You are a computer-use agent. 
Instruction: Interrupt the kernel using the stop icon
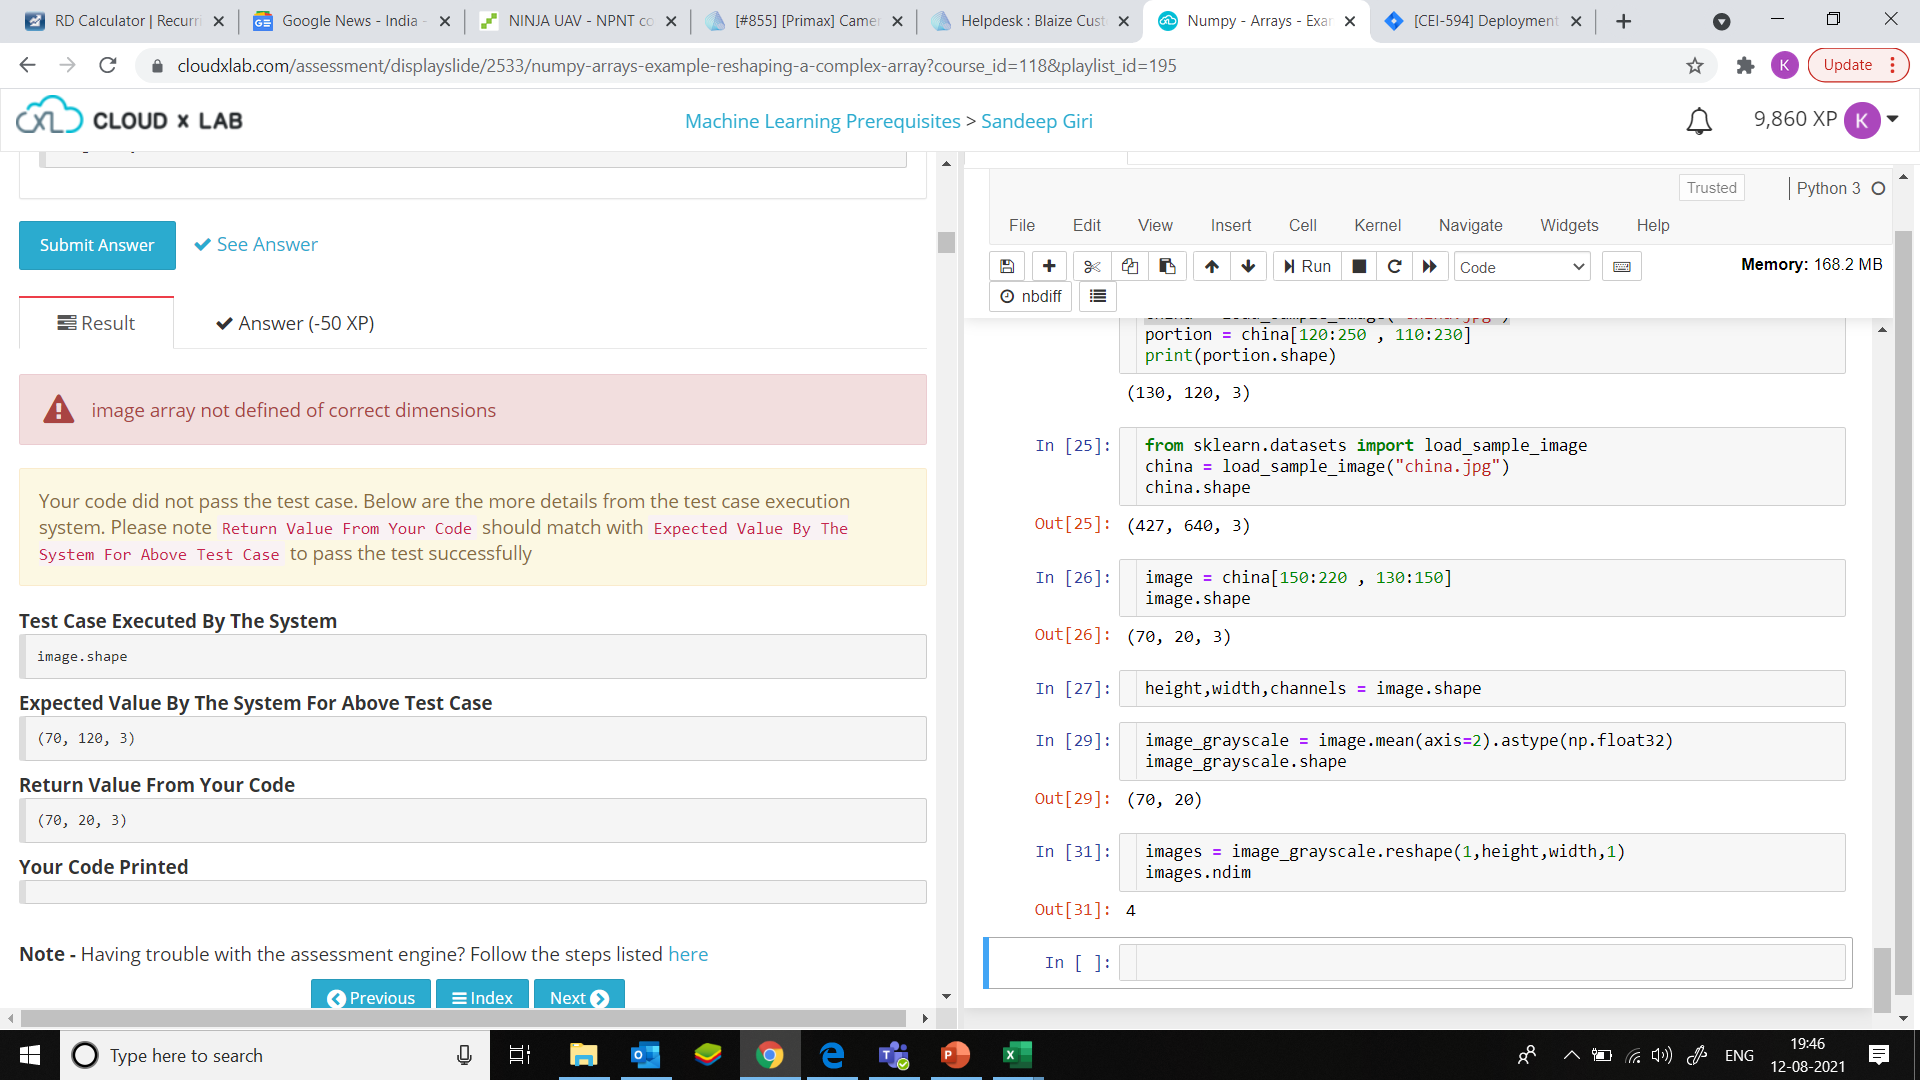pos(1358,266)
